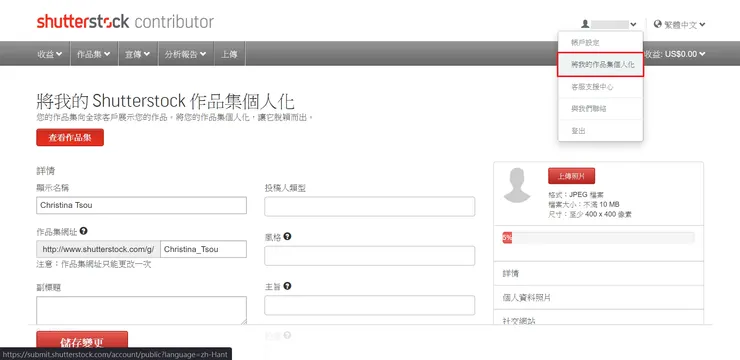Click the globe language icon
This screenshot has height=360, width=740.
coord(657,24)
